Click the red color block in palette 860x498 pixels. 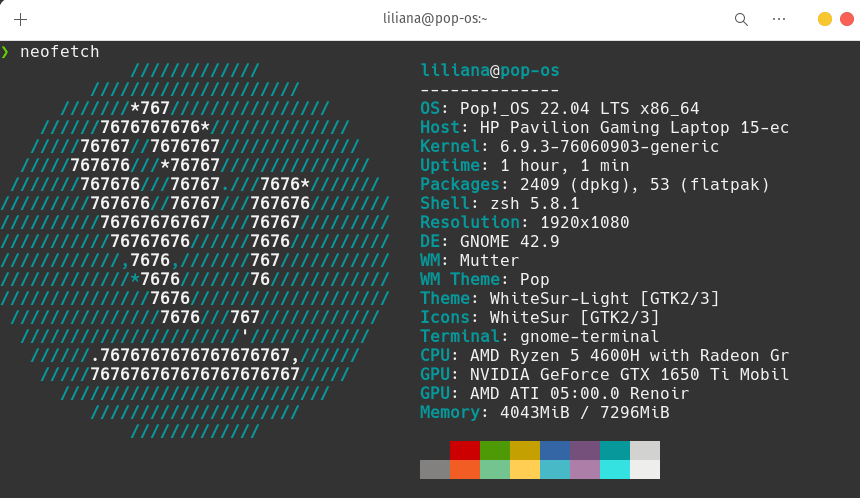(x=465, y=450)
